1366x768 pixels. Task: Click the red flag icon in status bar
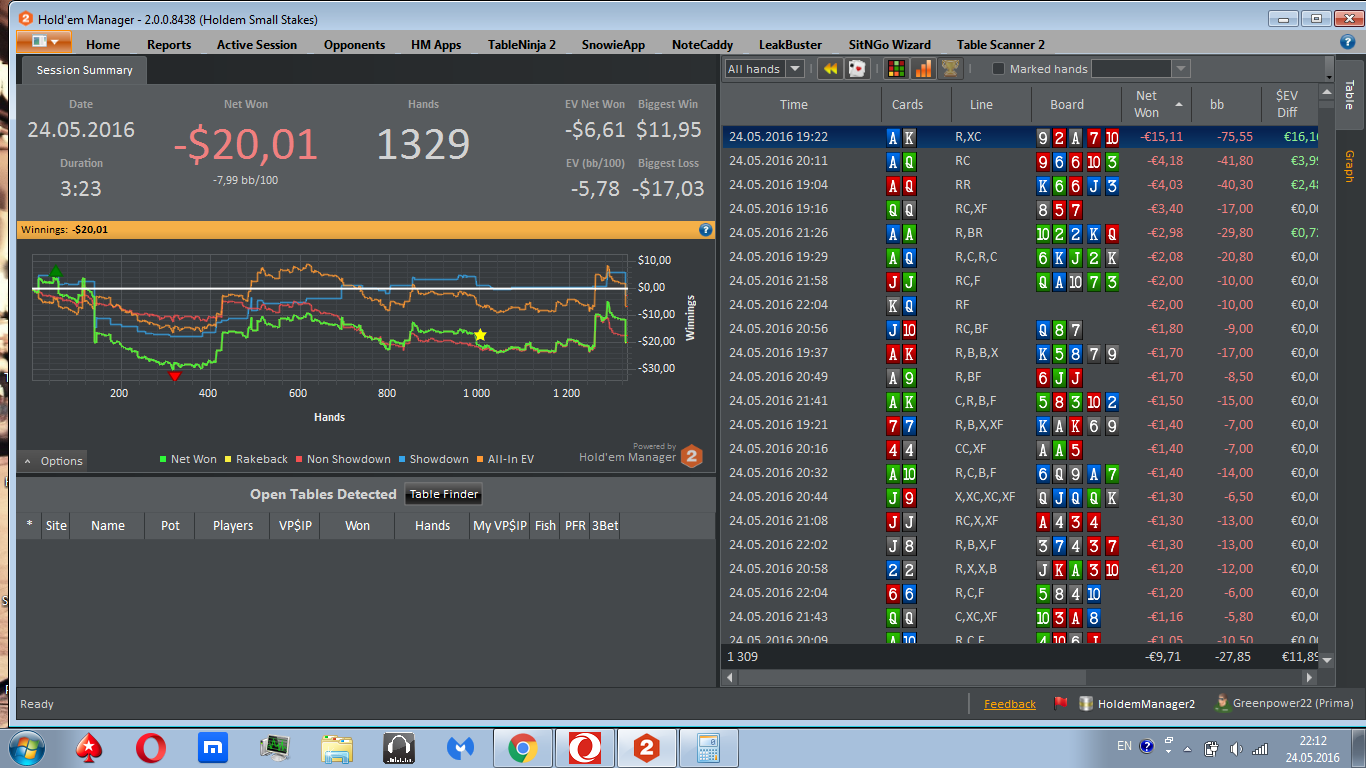[1061, 704]
